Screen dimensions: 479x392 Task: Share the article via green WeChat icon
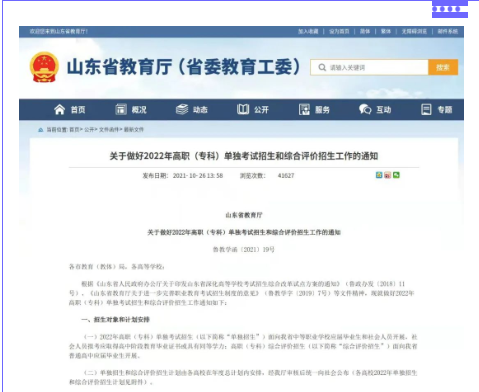pos(396,175)
